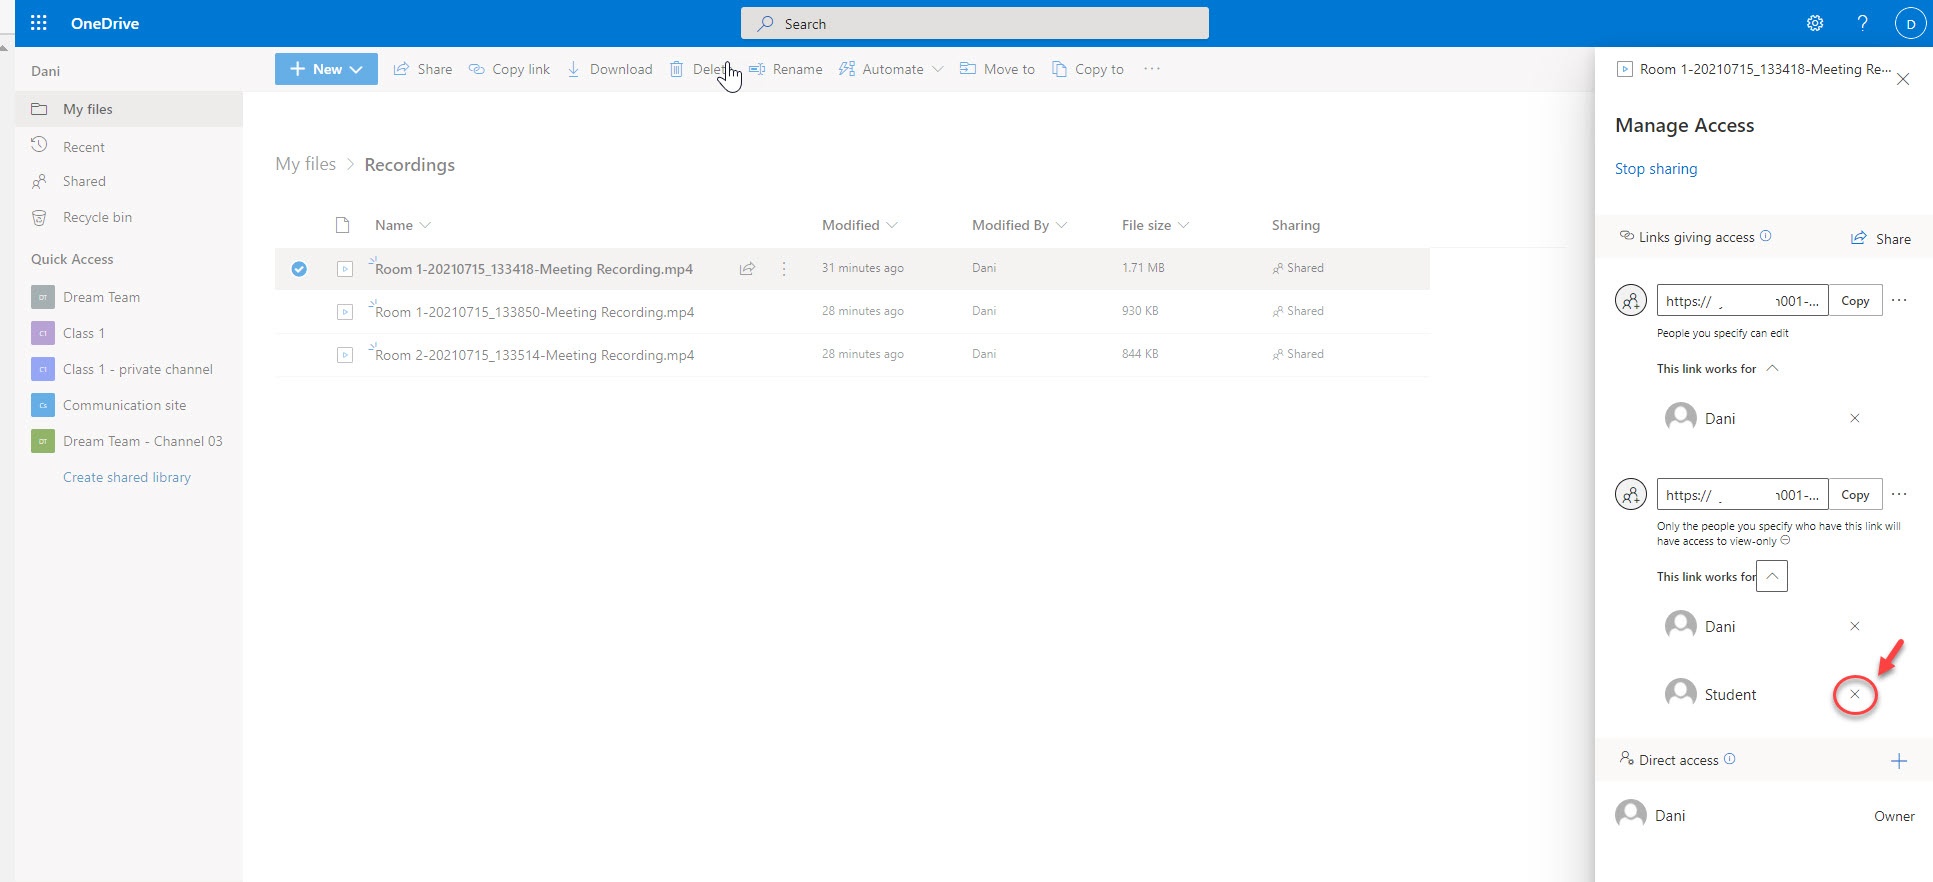Open the Automate dropdown
The width and height of the screenshot is (1933, 882).
pos(891,69)
